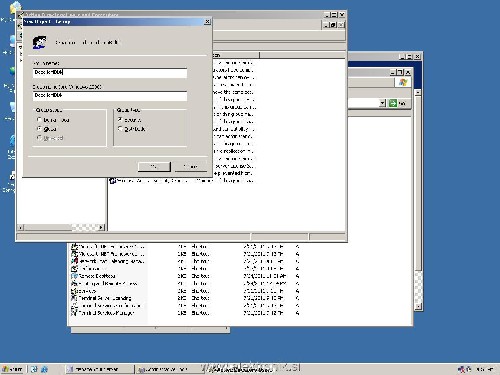The image size is (500, 375).
Task: Confirm the new group with OK
Action: (x=154, y=166)
